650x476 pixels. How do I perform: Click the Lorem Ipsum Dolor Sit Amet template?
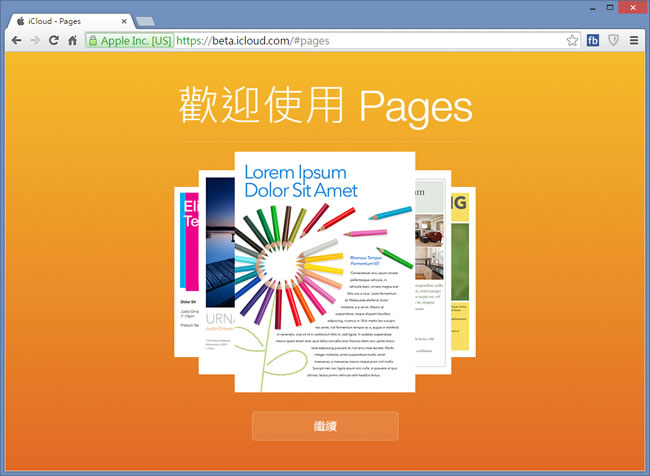click(x=325, y=272)
